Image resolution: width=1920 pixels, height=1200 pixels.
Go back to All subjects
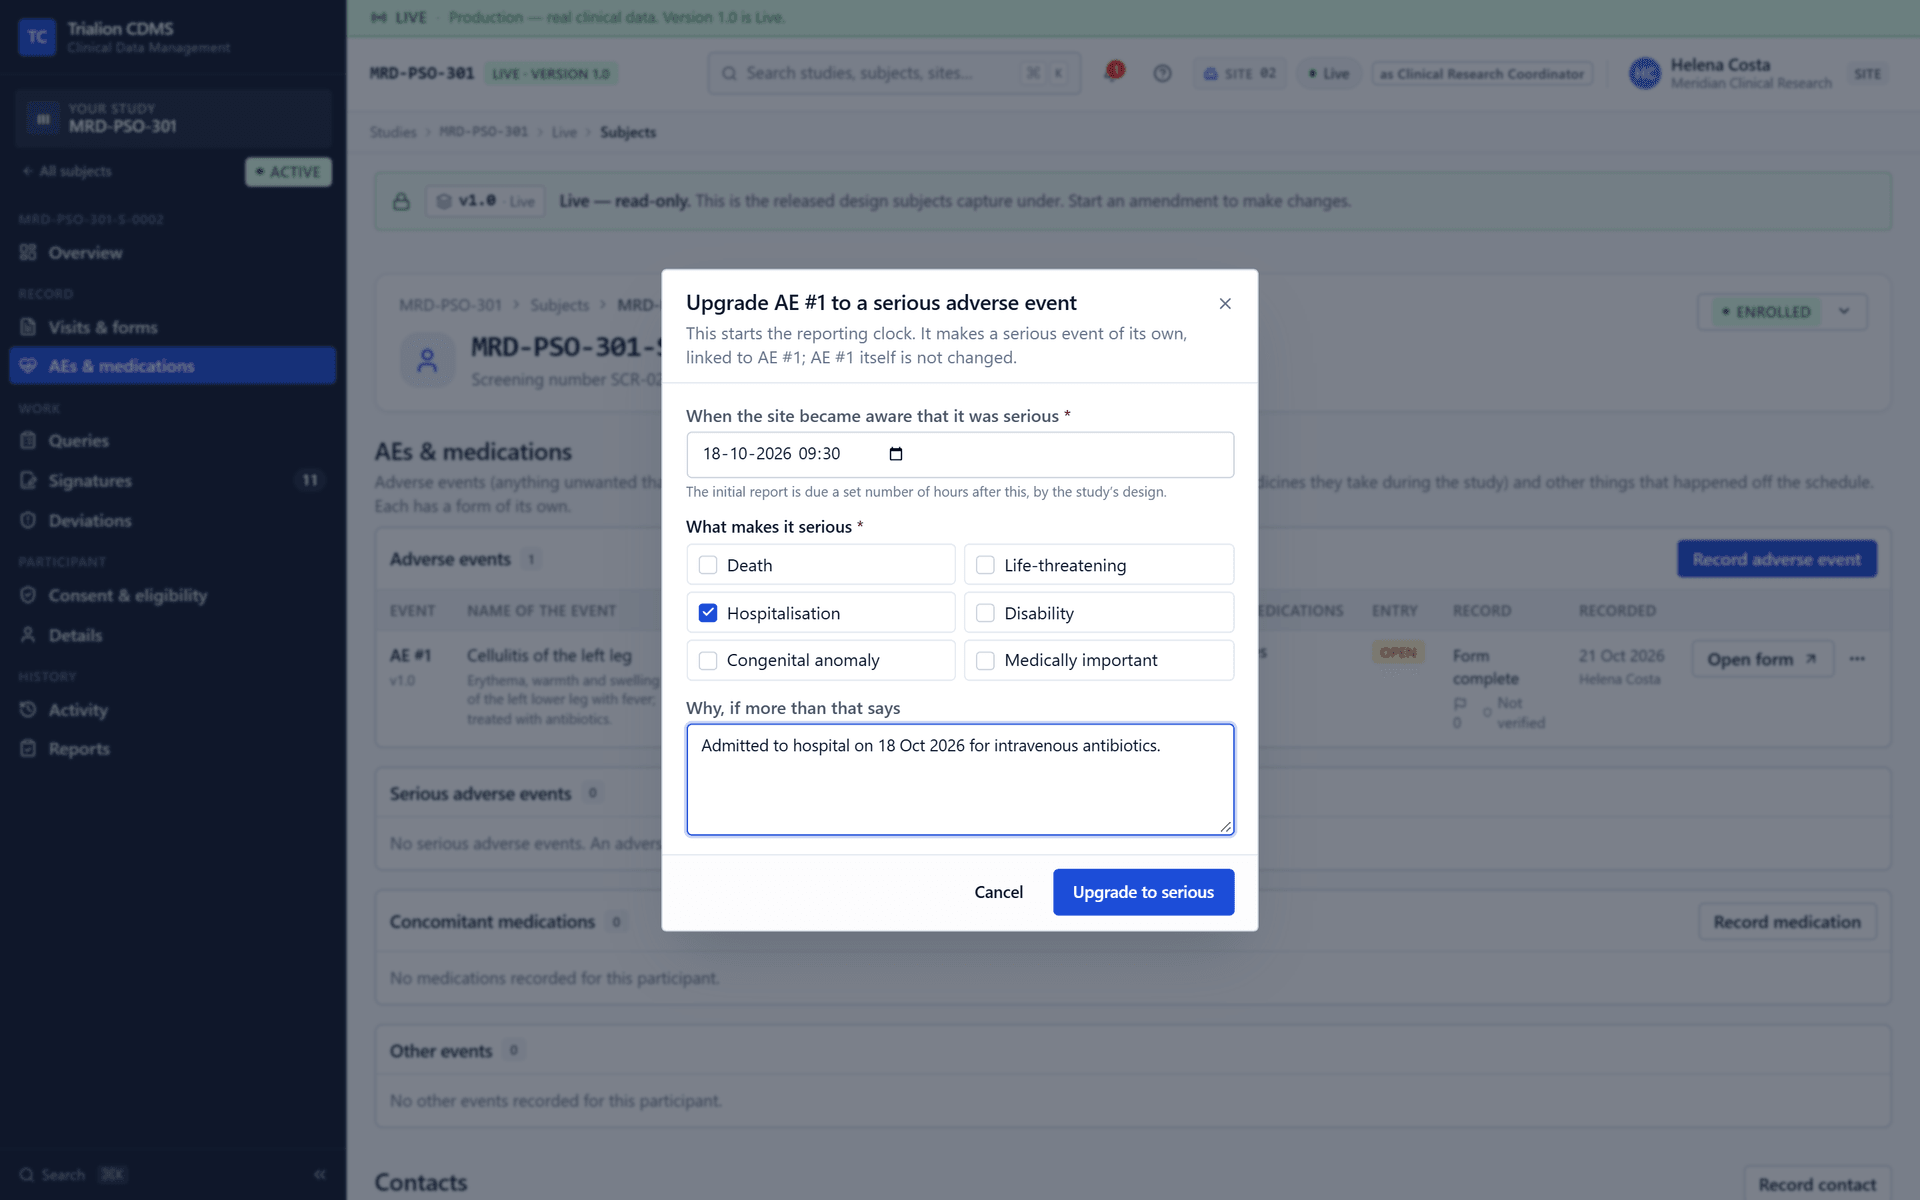67,171
